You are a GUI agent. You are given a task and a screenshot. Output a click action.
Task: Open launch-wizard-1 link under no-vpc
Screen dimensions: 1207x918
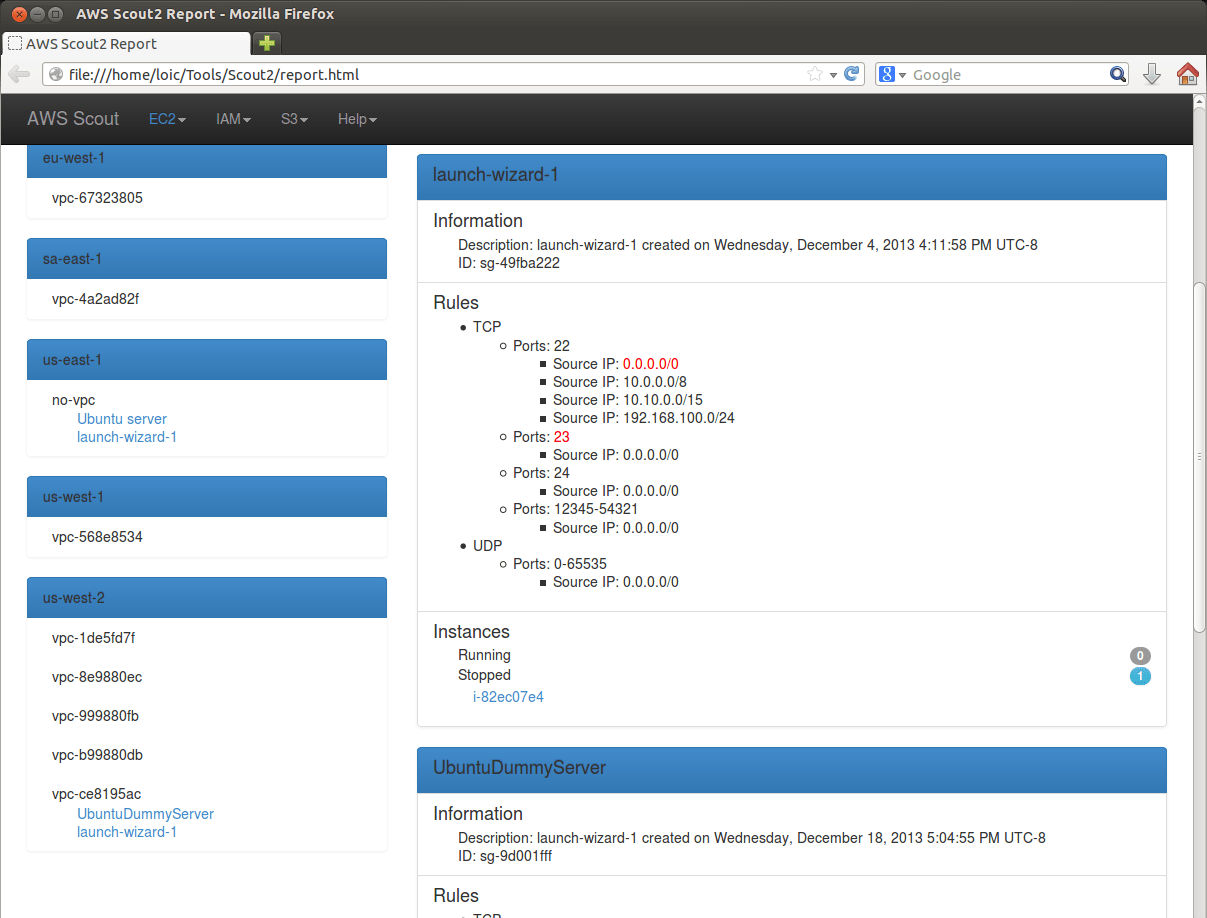pos(127,437)
